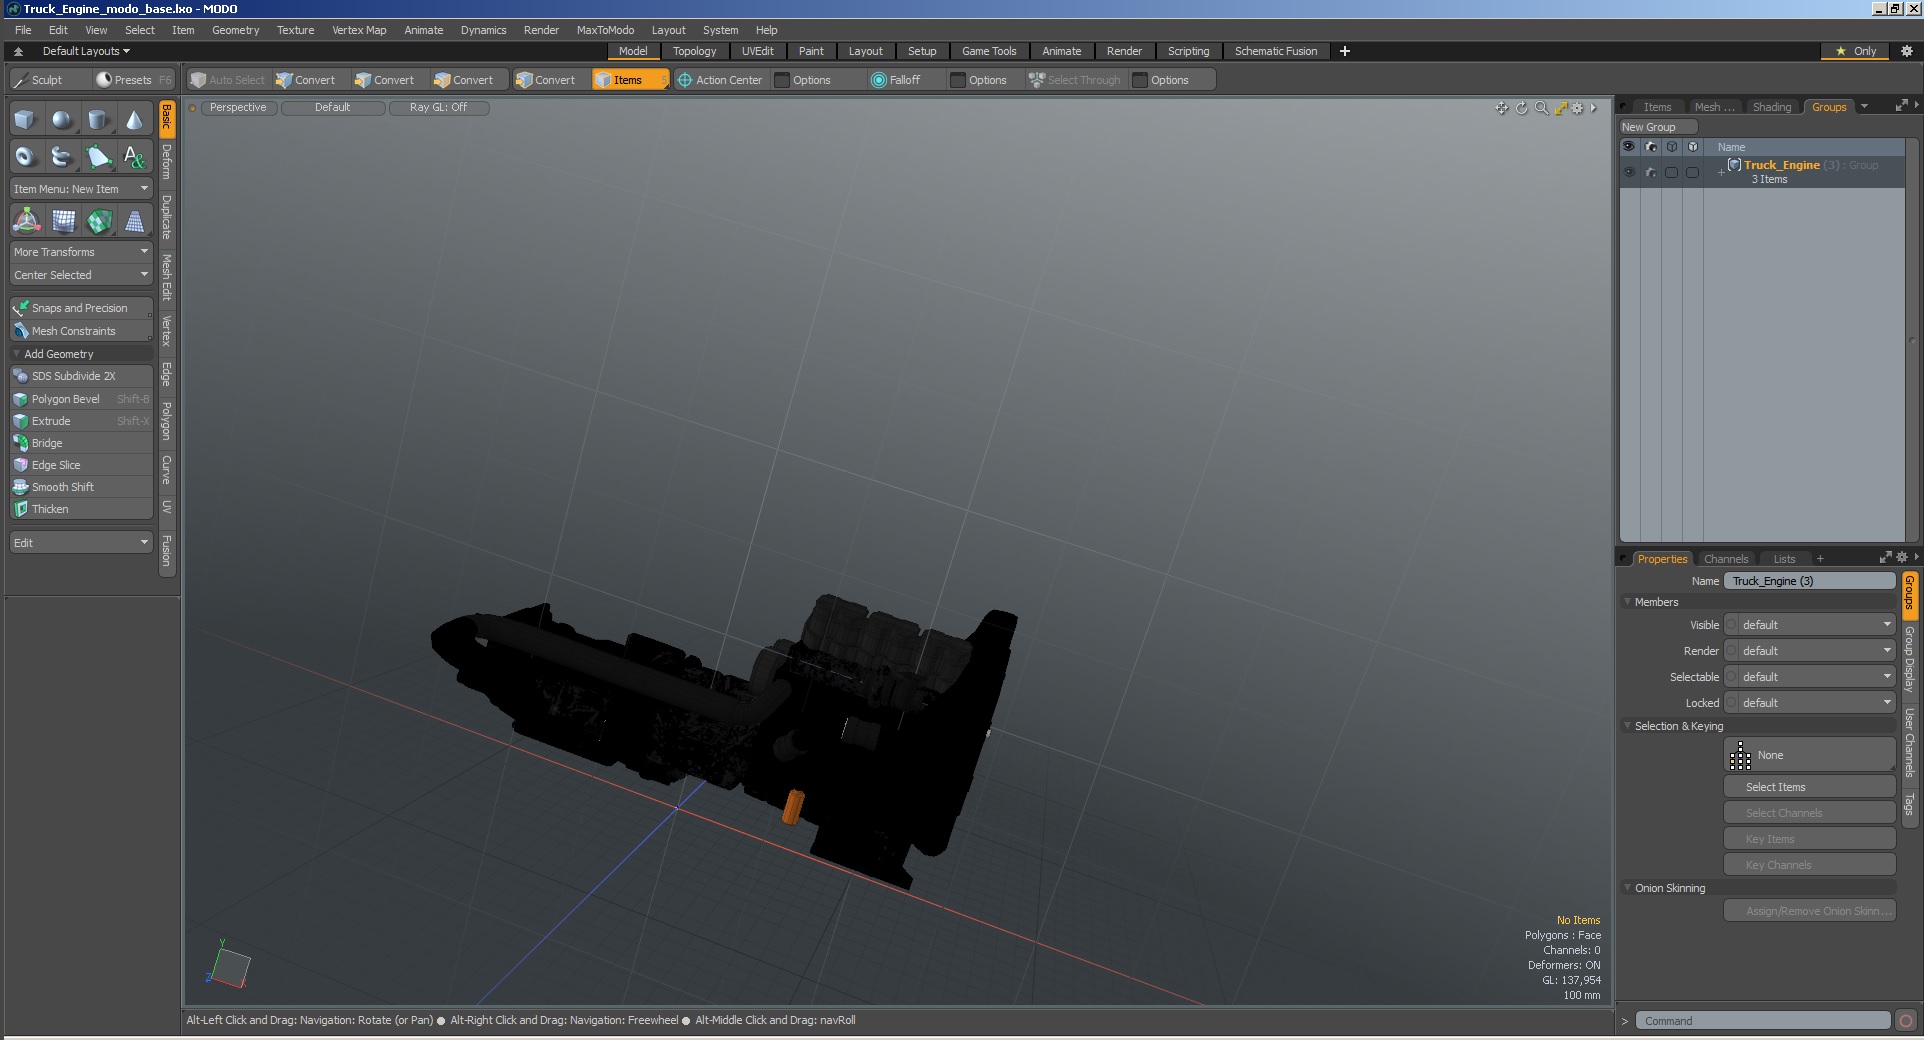Choose the Smooth Shift tool
The image size is (1924, 1040).
coord(81,487)
